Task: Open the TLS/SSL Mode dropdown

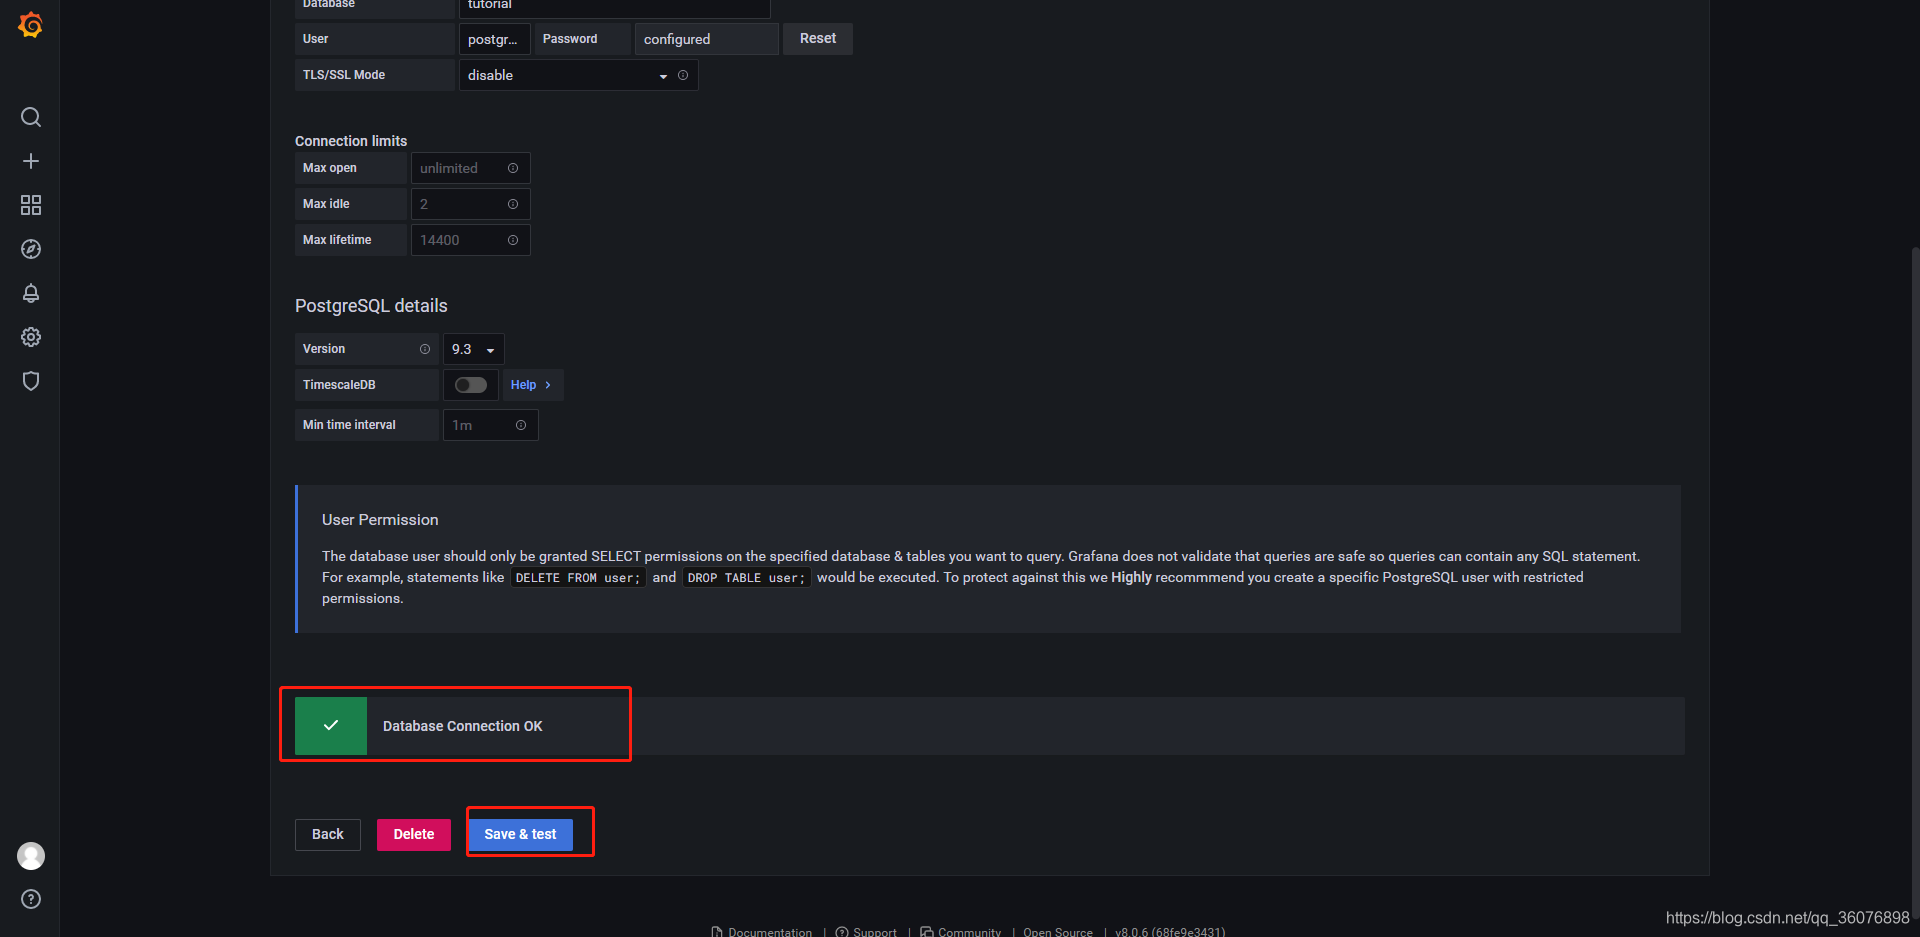Action: tap(578, 75)
